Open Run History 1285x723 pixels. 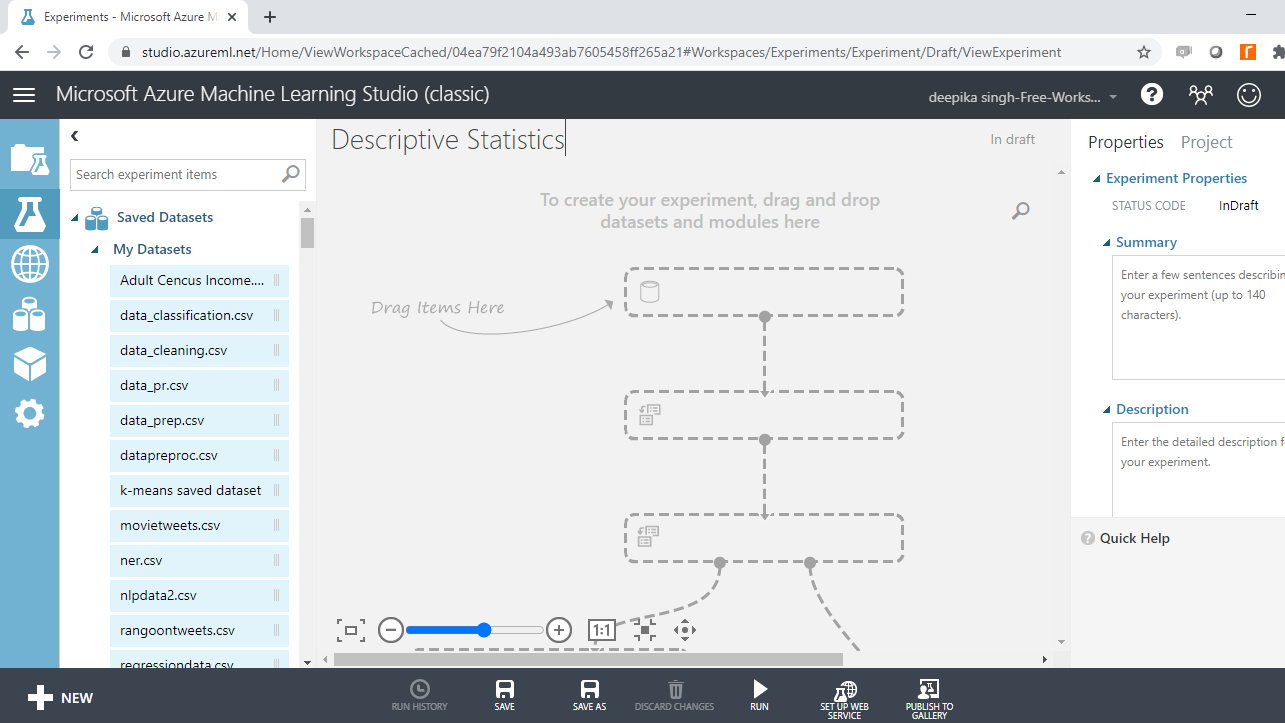420,695
